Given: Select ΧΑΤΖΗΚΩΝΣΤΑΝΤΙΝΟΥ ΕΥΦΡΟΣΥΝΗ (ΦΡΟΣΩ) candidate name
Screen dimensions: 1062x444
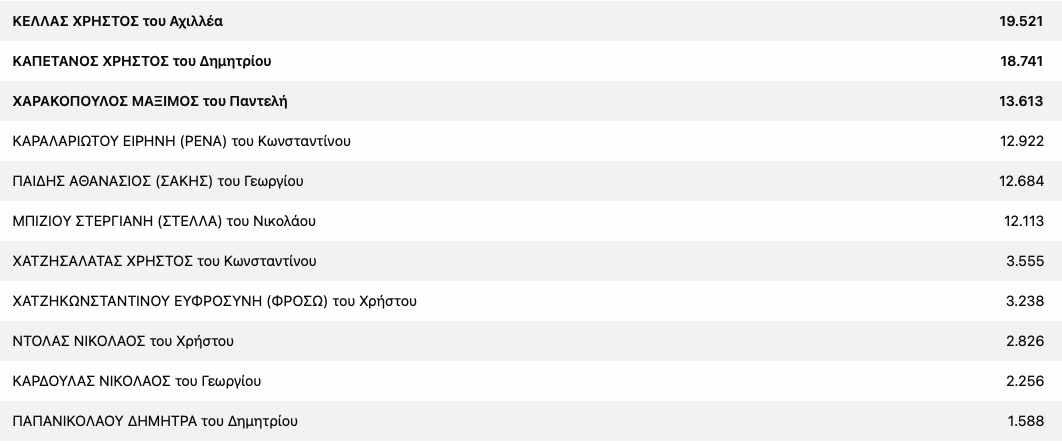Looking at the screenshot, I should pyautogui.click(x=214, y=301).
